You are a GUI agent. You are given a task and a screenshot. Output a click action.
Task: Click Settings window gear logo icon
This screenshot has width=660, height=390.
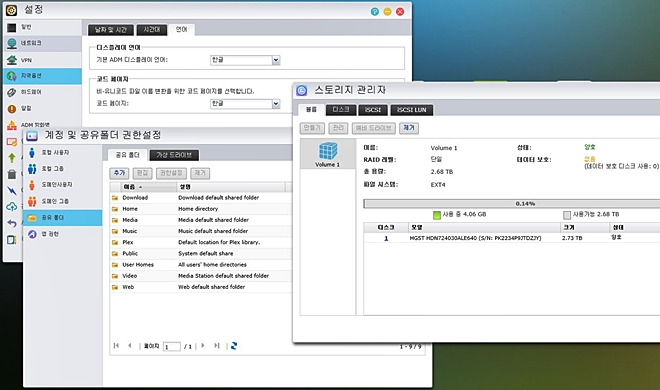[x=11, y=10]
